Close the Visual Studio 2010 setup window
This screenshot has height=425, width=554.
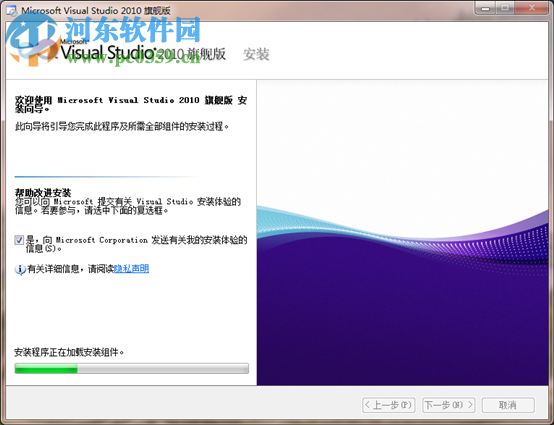531,8
